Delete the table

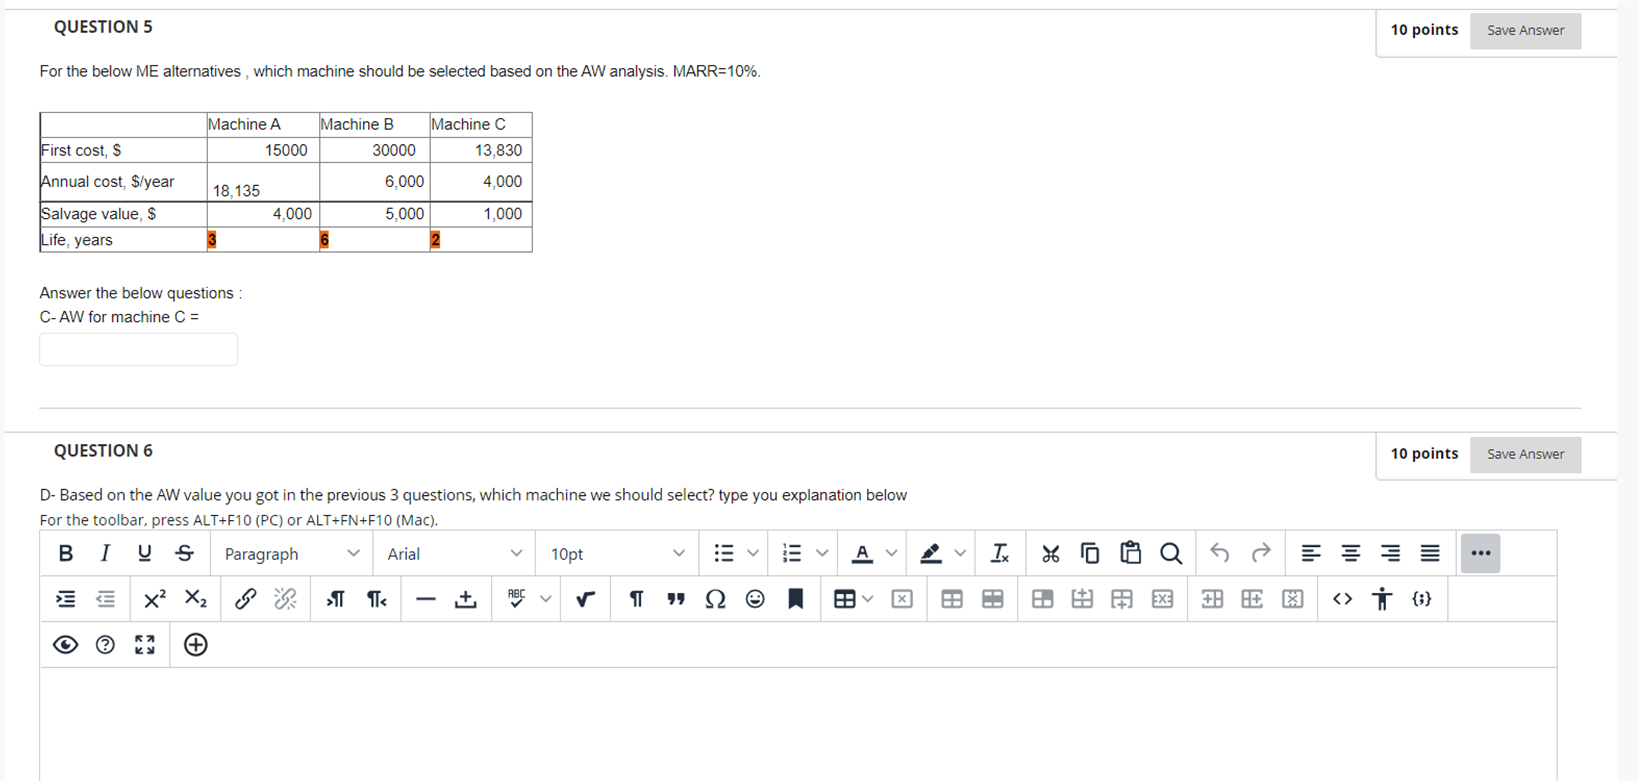pos(902,599)
